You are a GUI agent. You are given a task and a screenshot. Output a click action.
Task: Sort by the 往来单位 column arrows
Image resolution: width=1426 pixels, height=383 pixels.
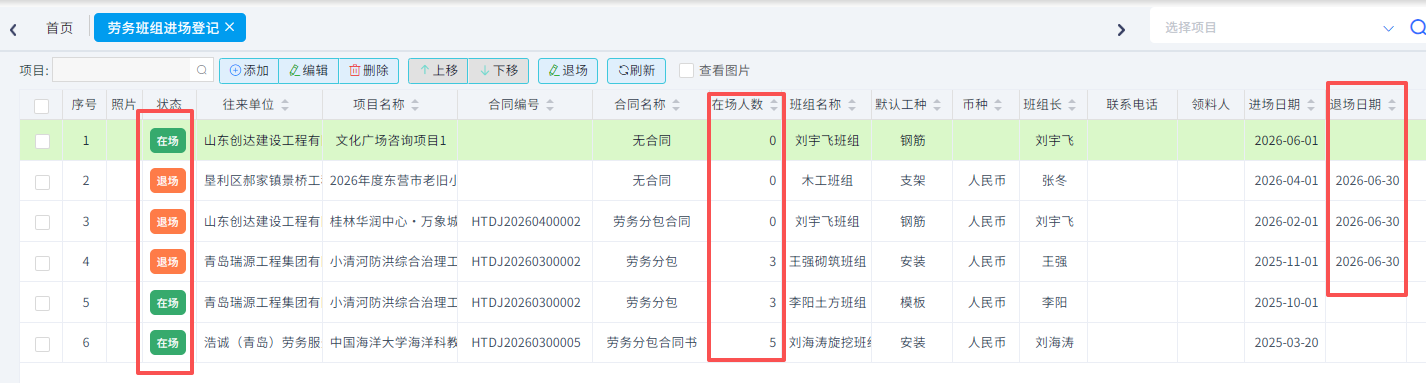point(284,105)
